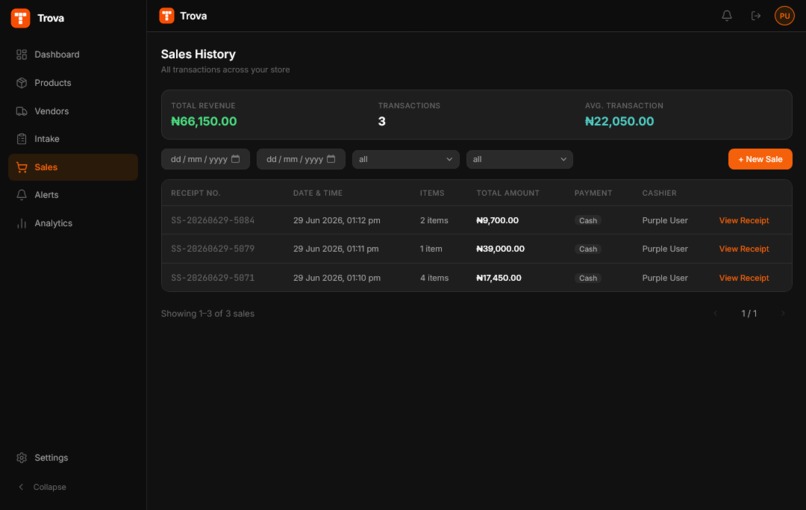The width and height of the screenshot is (806, 510).
Task: Click the 'Showing 1–3 of 3 sales' text
Action: point(208,313)
